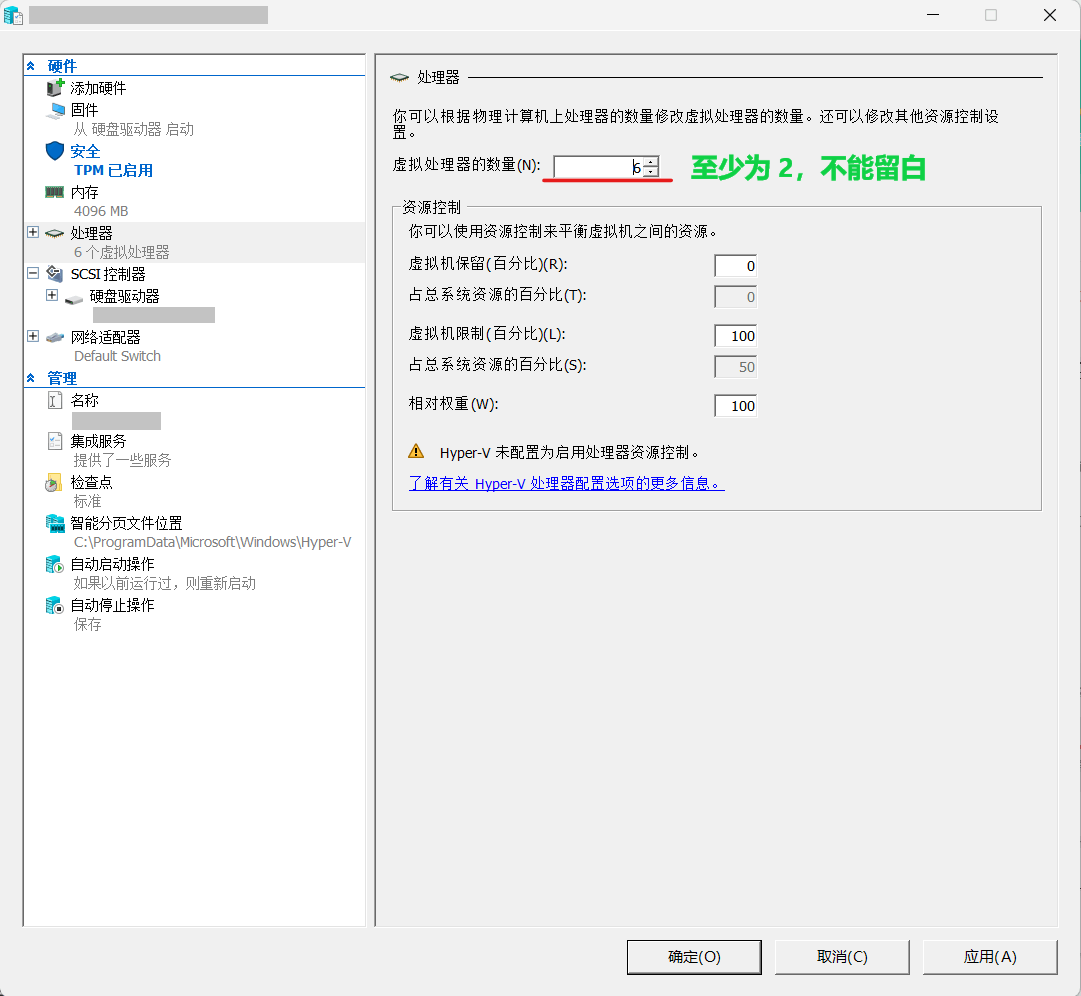The width and height of the screenshot is (1081, 996).
Task: Click the 'TPM 已启用' status text
Action: click(x=113, y=170)
